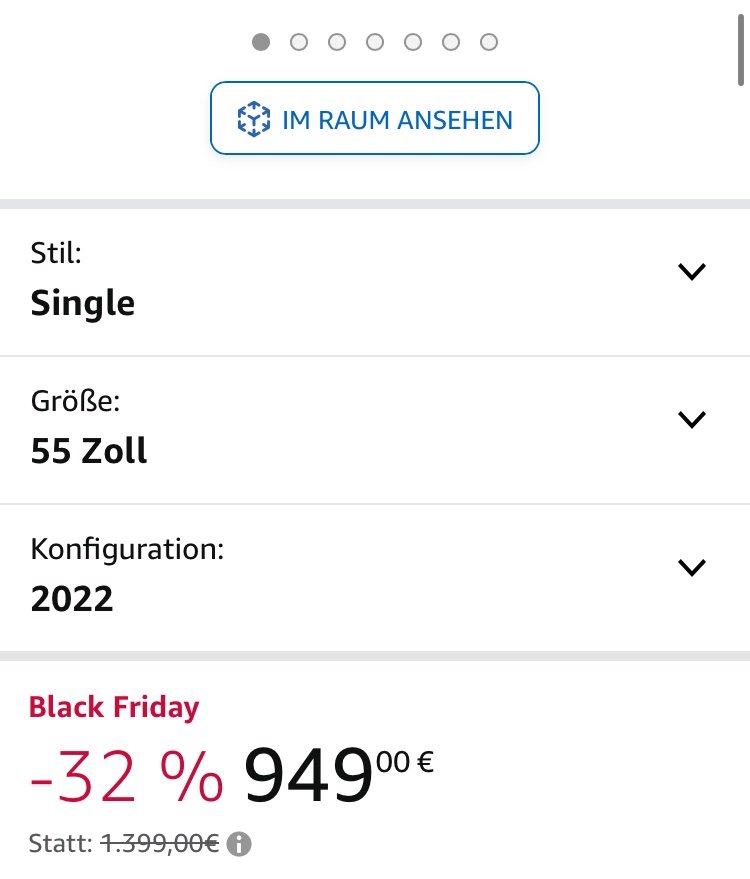Open the size selector showing 55 Zoll
The height and width of the screenshot is (879, 750).
click(x=375, y=430)
